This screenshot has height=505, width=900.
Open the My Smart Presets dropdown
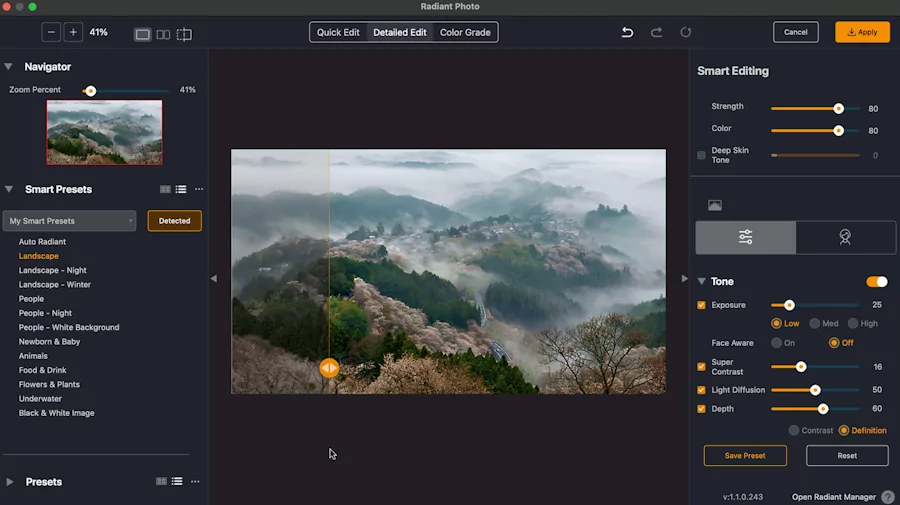tap(70, 221)
